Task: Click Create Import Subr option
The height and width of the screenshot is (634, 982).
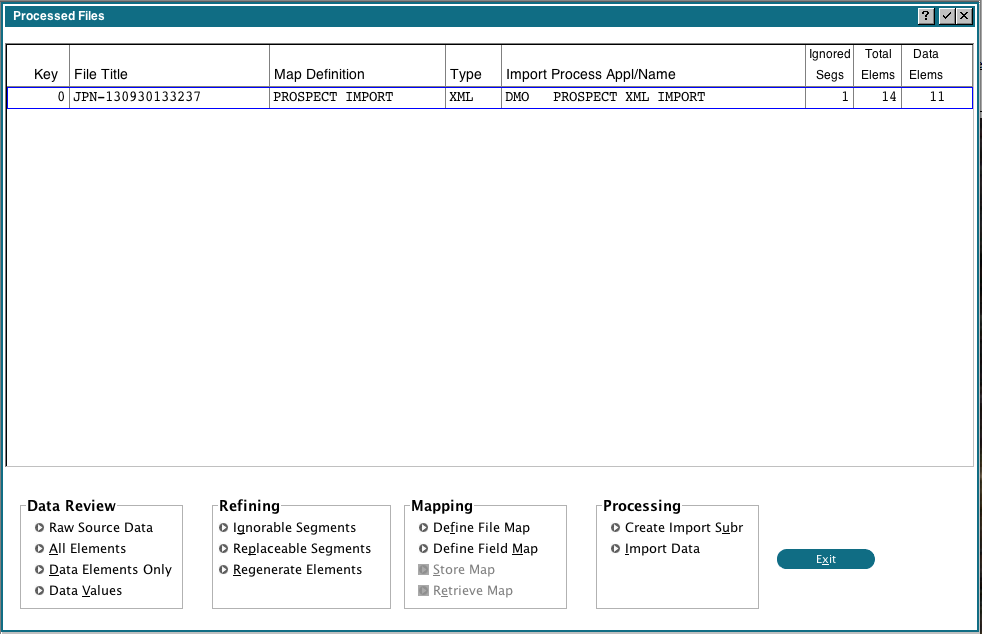Action: 683,527
